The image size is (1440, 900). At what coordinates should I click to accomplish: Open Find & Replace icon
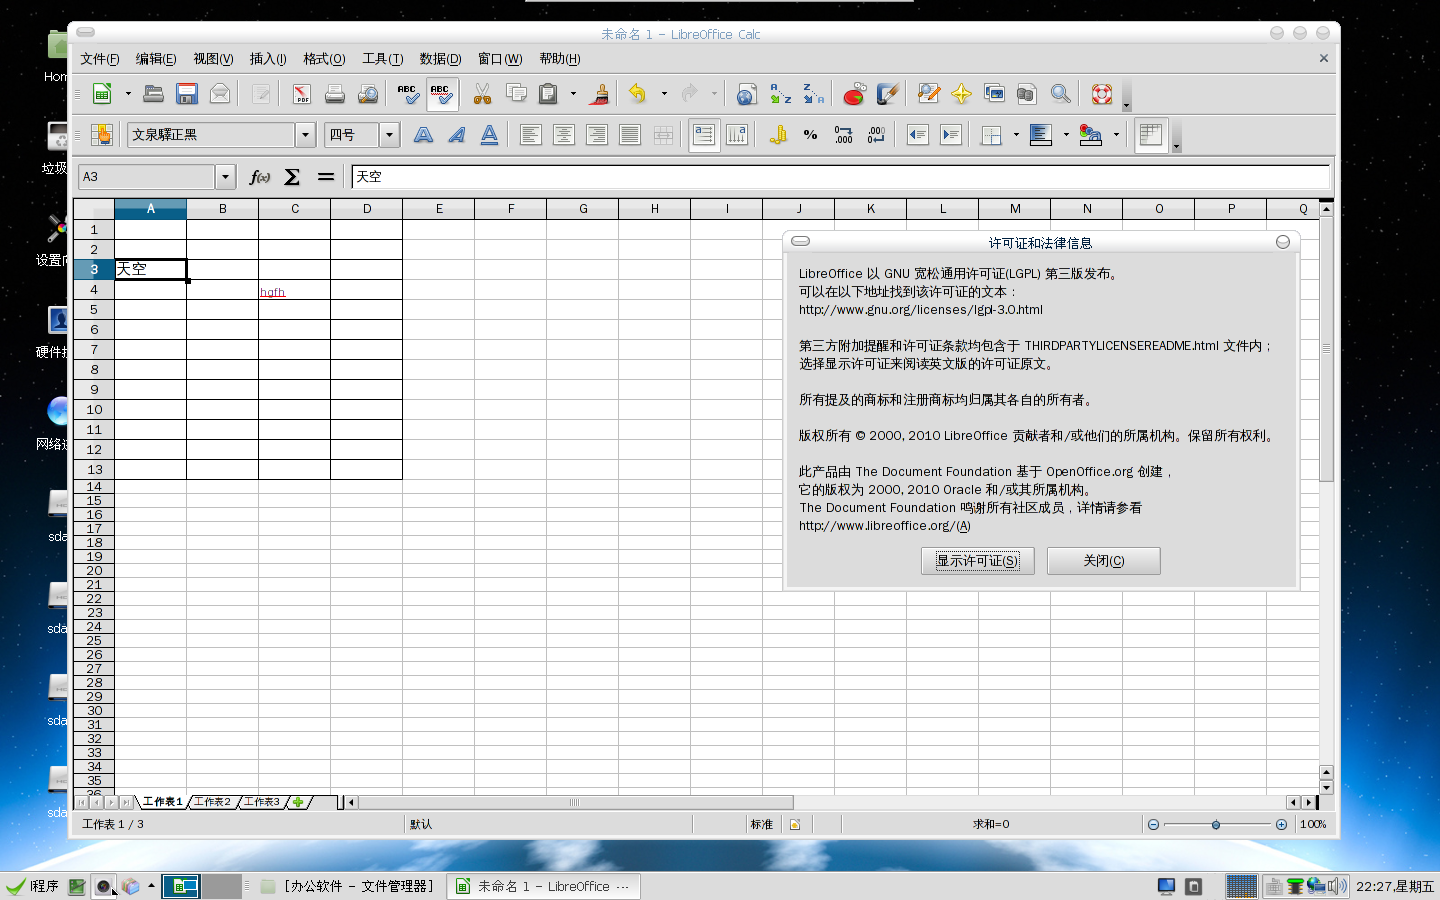(x=928, y=94)
